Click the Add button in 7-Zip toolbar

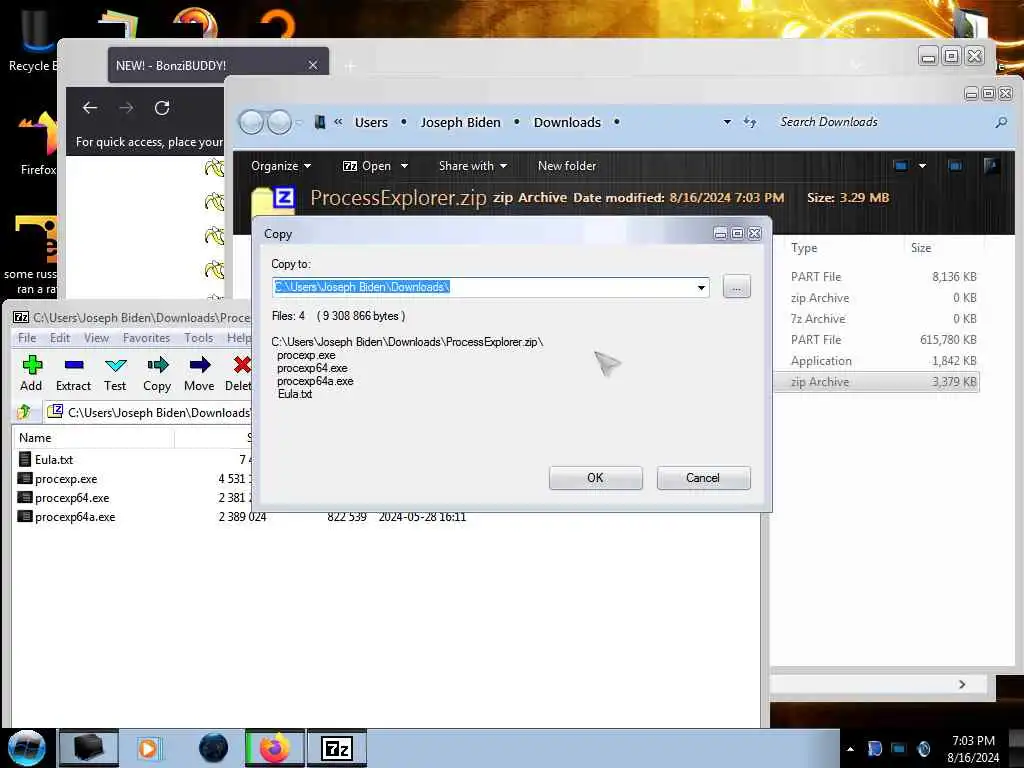[x=31, y=373]
